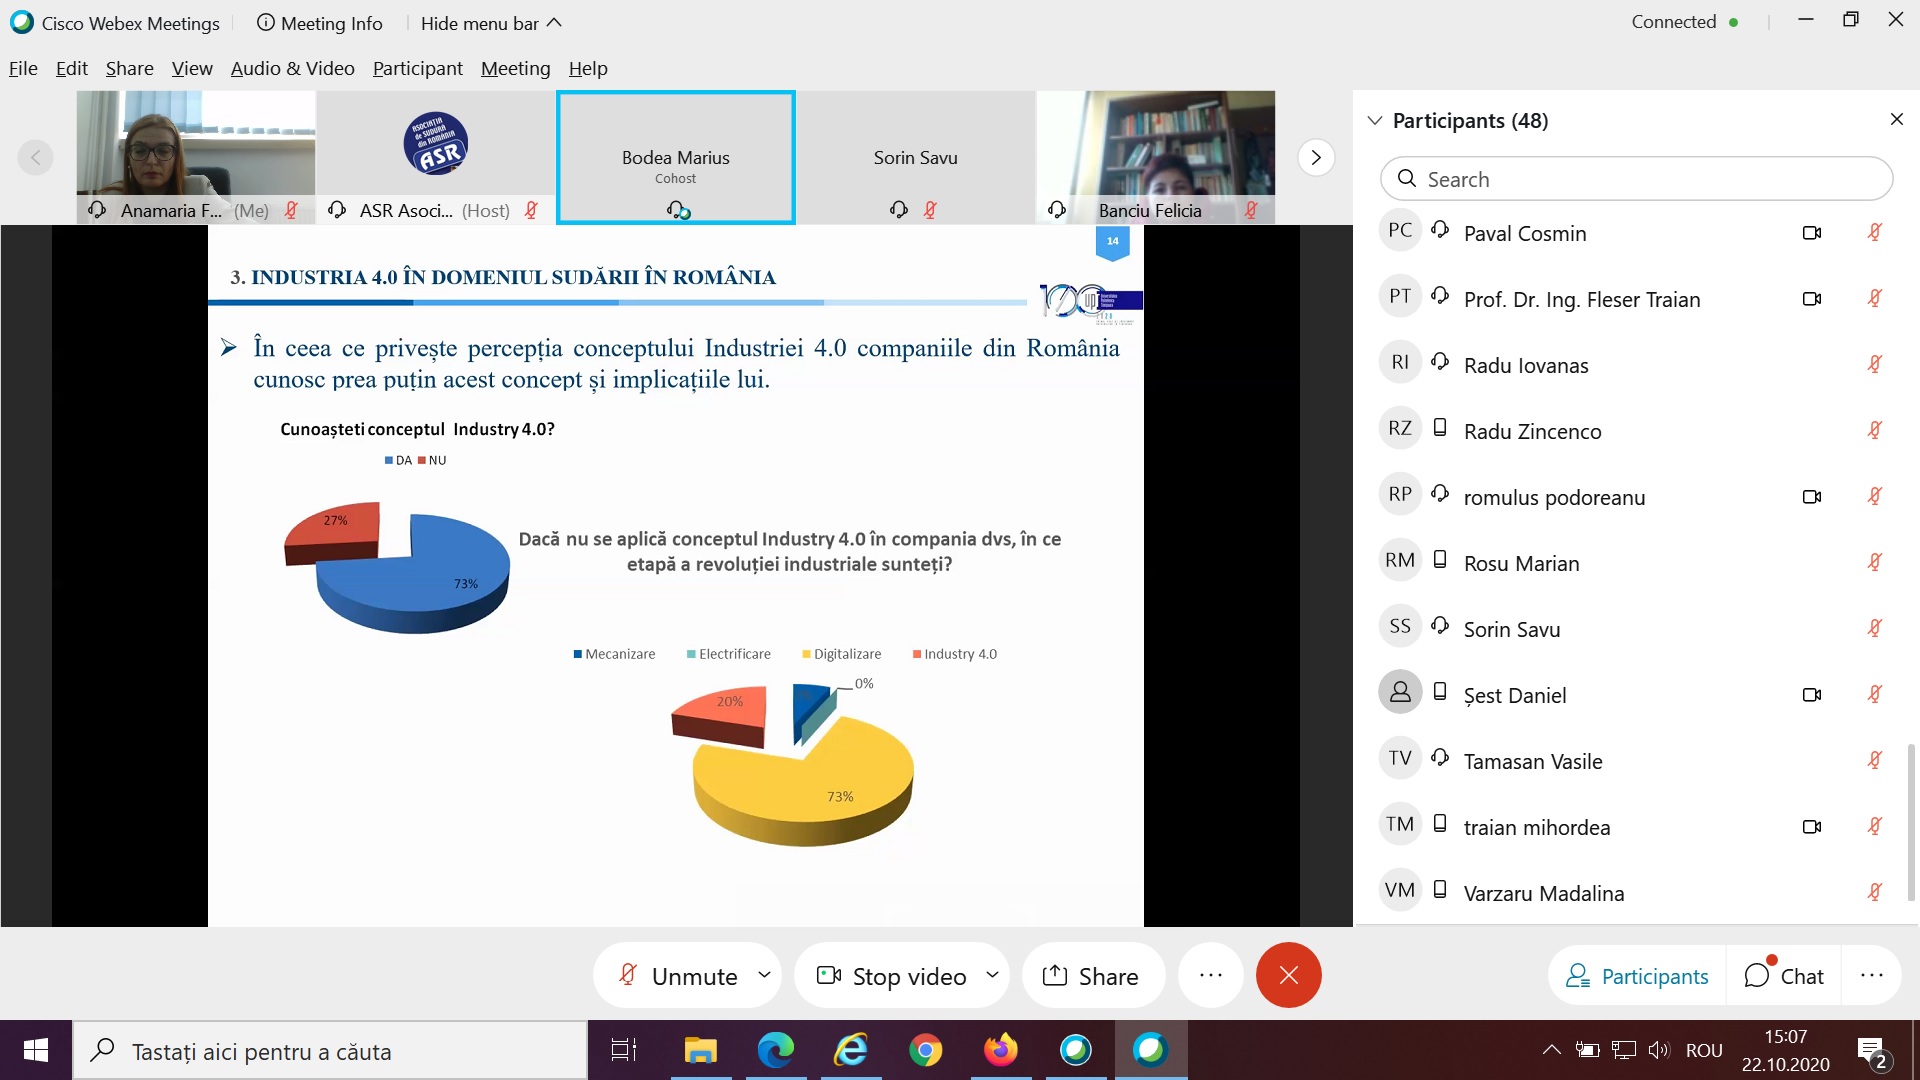Open the three-dots more options button

point(1210,975)
